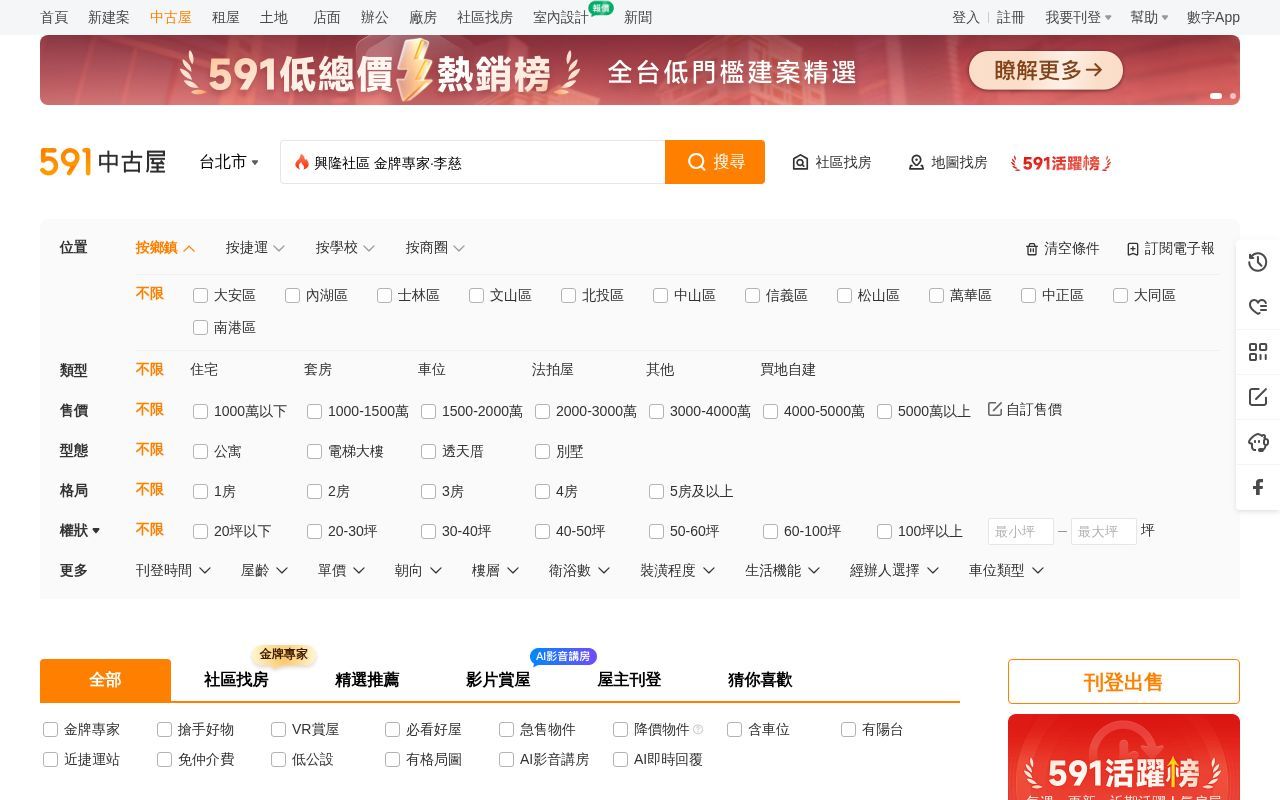
Task: Switch to the 影片賞屋 listing tab
Action: (x=498, y=680)
